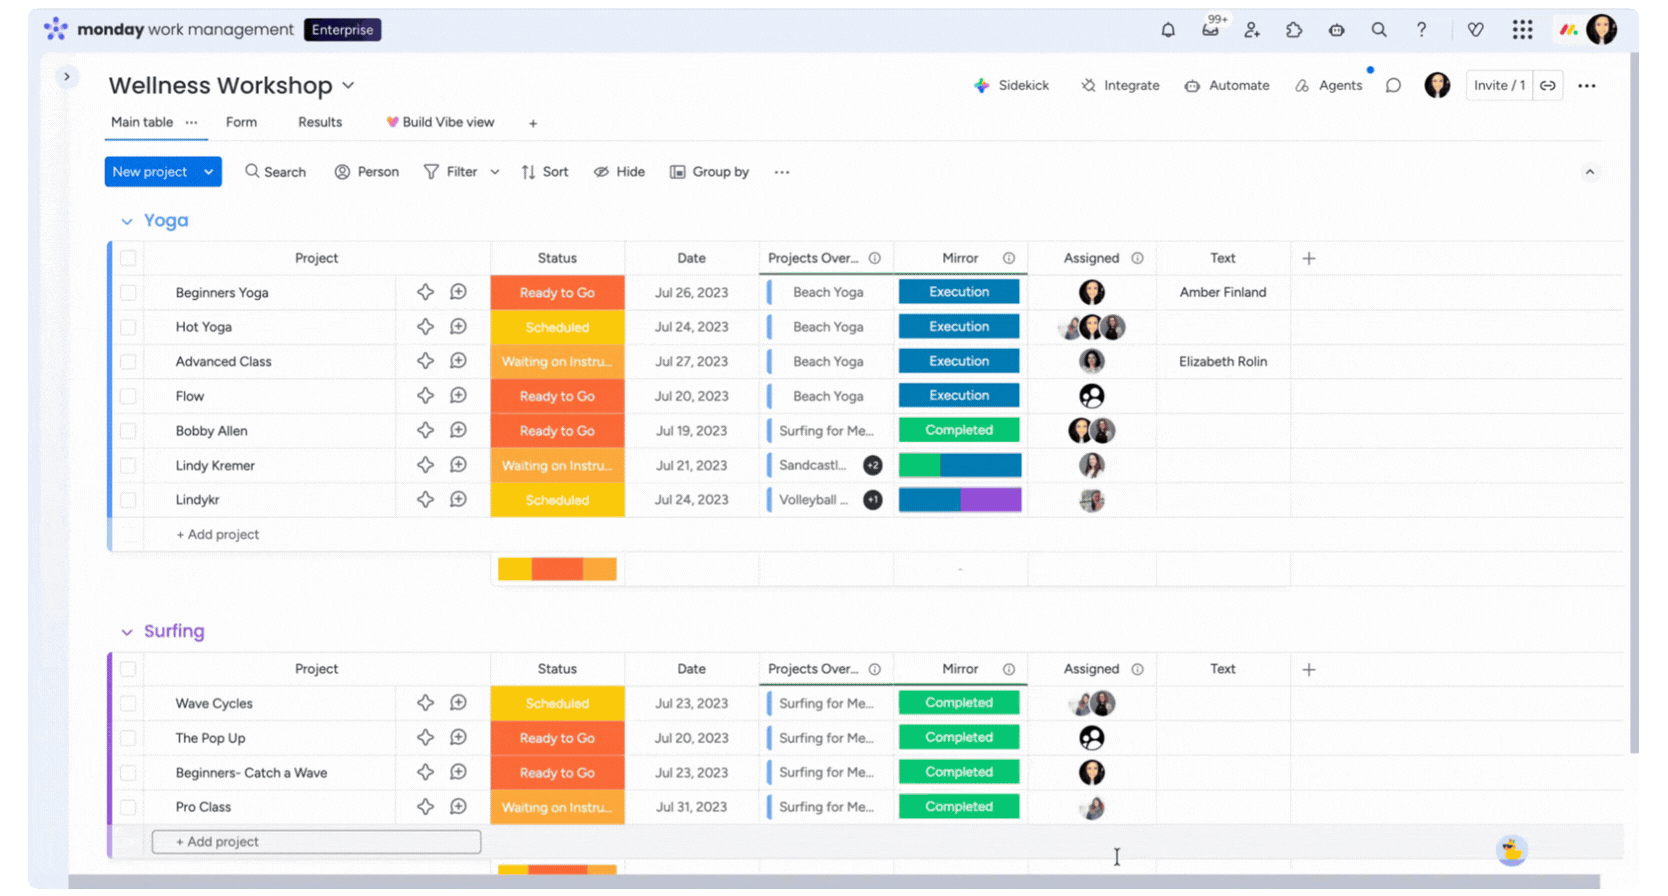The width and height of the screenshot is (1668, 896).
Task: Open the products switcher grid icon
Action: (x=1522, y=30)
